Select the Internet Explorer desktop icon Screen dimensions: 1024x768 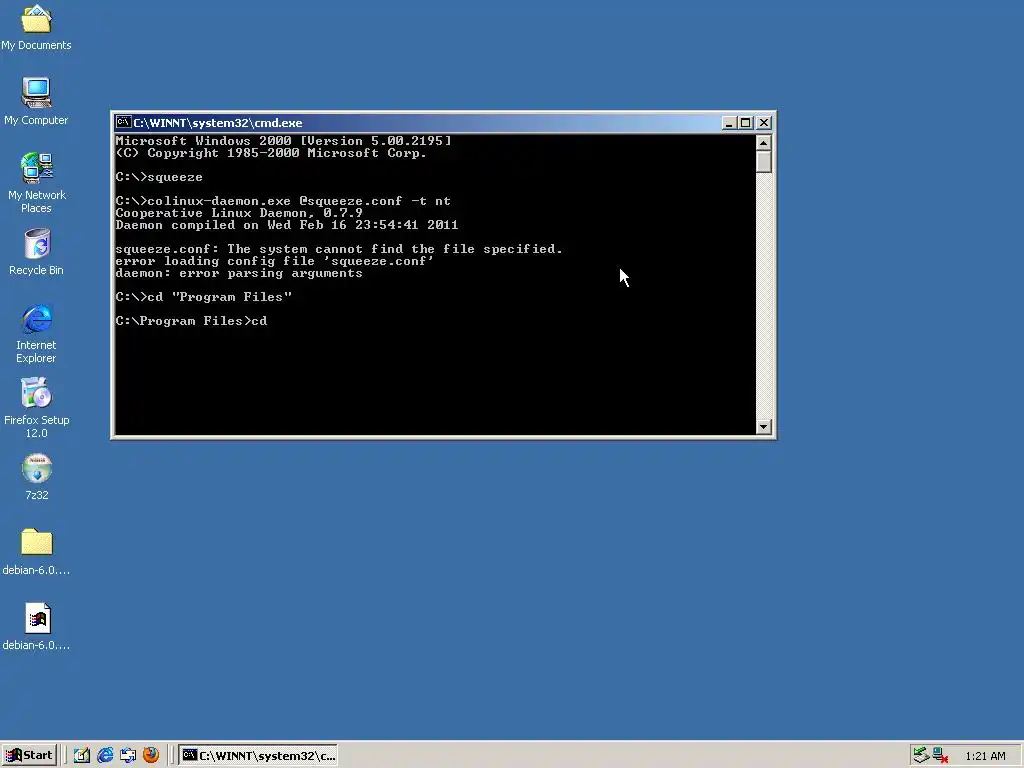coord(36,333)
